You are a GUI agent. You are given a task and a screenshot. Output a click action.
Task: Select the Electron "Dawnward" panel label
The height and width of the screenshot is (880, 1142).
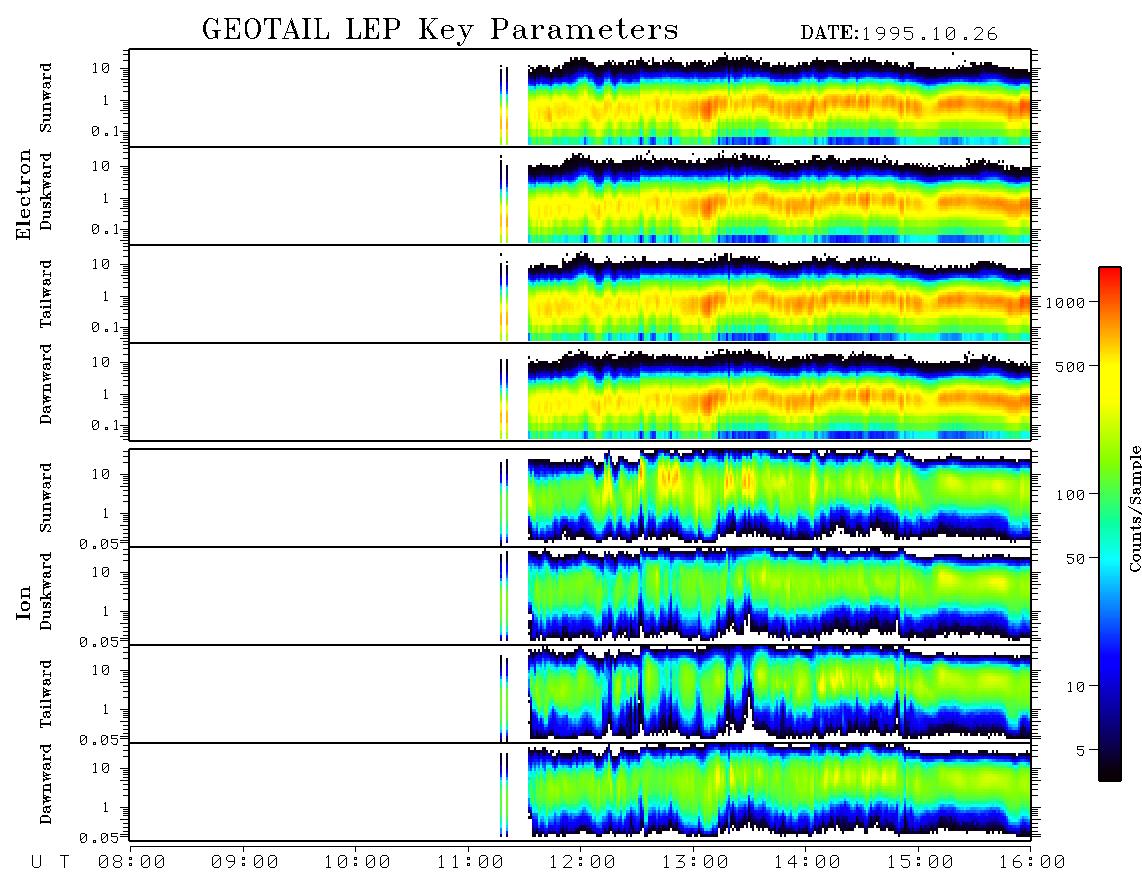[x=46, y=384]
